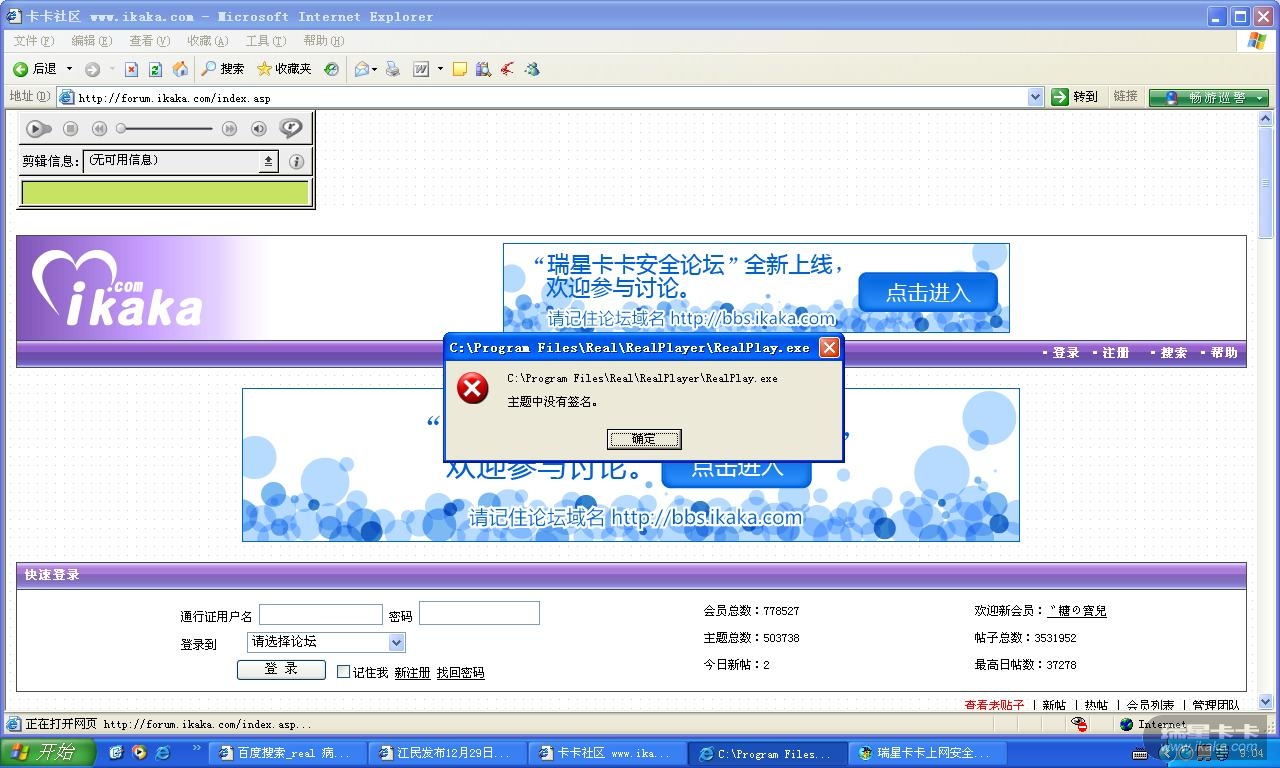1280x768 pixels.
Task: Click the newest member name link after 欢迎新会员
Action: click(x=1077, y=611)
